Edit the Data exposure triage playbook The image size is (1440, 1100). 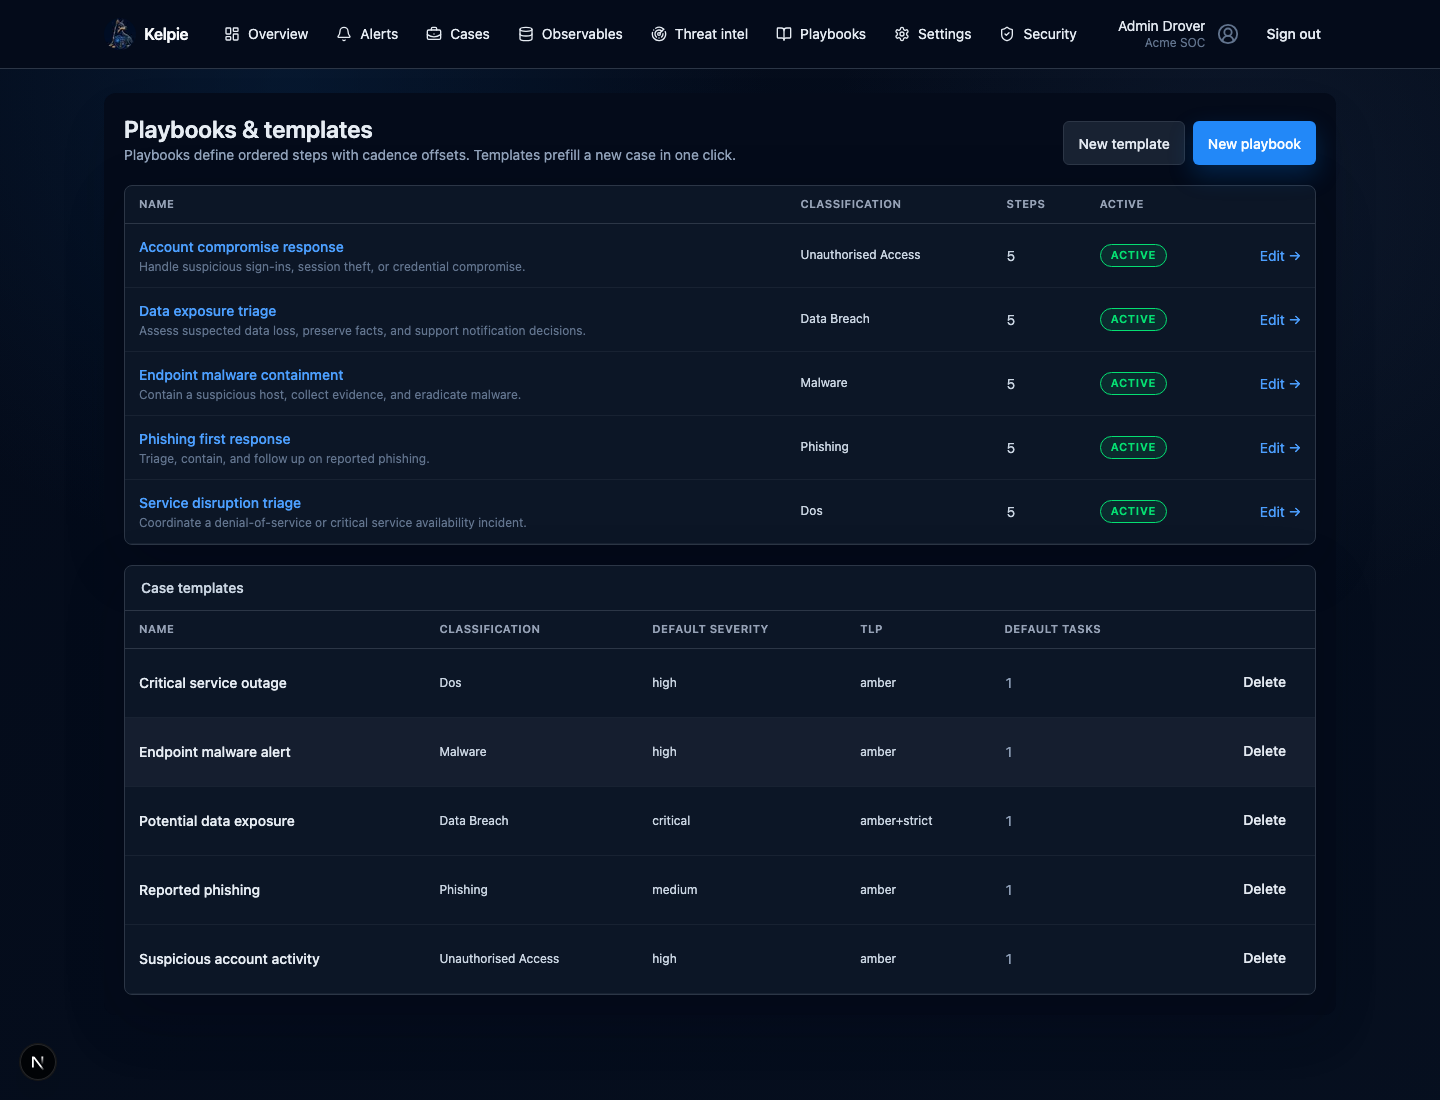(1280, 320)
